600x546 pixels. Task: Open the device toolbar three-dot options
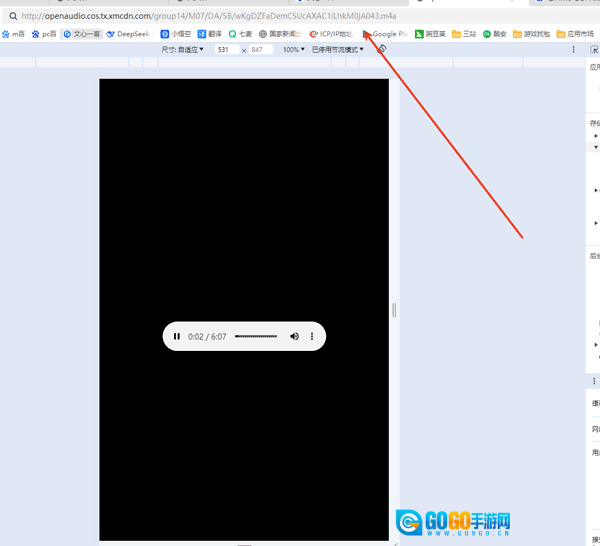[573, 49]
